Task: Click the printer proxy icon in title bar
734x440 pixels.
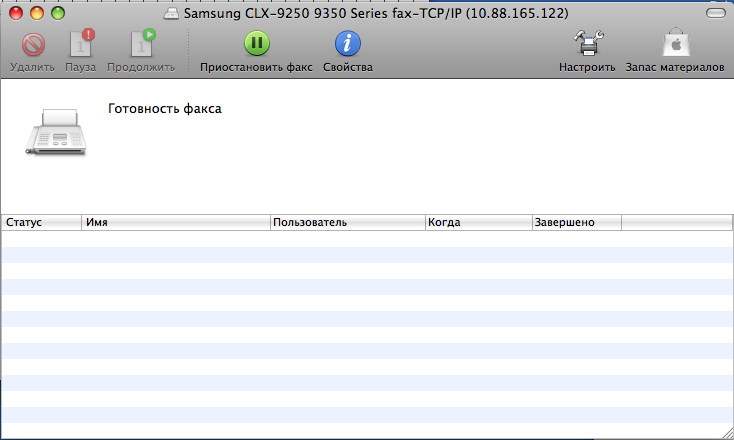Action: pyautogui.click(x=171, y=14)
